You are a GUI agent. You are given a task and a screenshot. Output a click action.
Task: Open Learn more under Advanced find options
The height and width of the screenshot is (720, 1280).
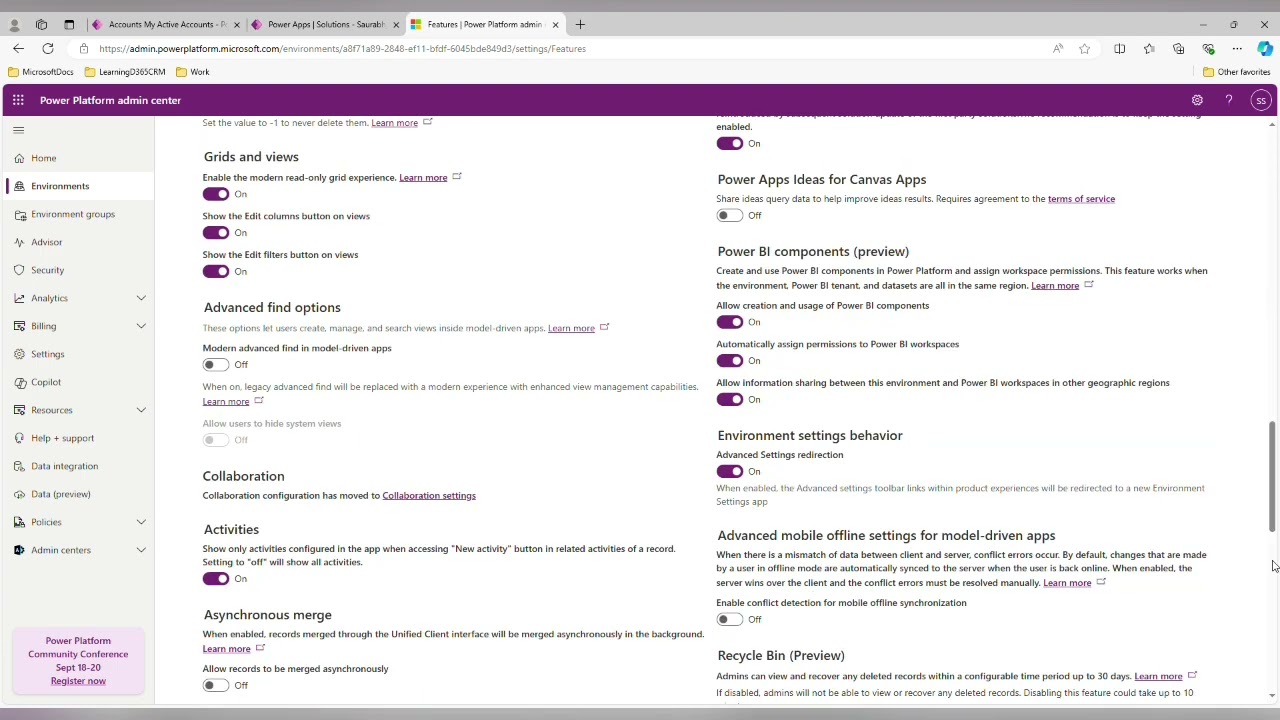[x=571, y=328]
